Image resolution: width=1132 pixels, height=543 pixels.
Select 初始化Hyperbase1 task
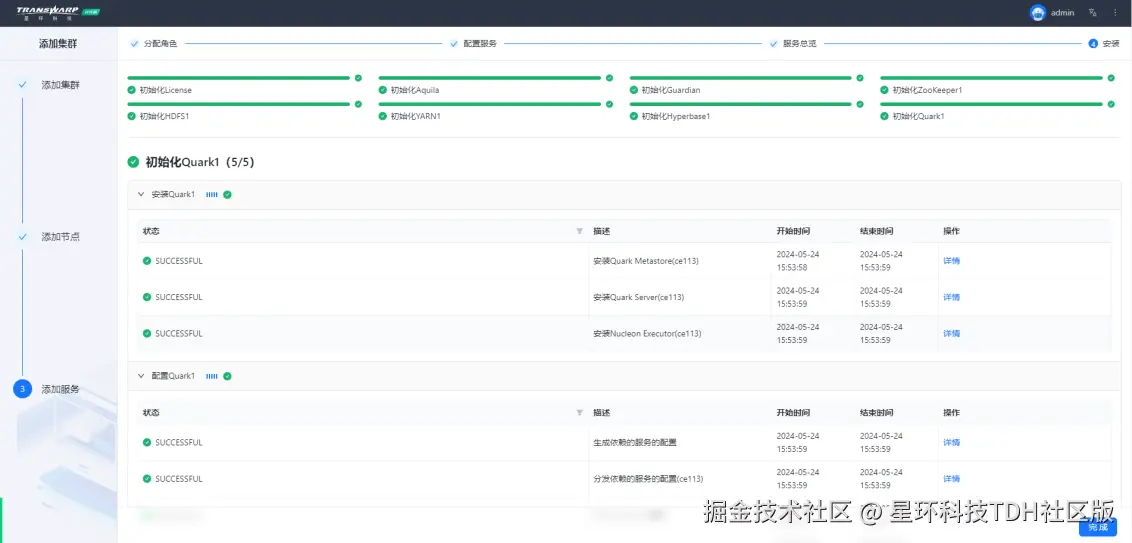[x=676, y=116]
